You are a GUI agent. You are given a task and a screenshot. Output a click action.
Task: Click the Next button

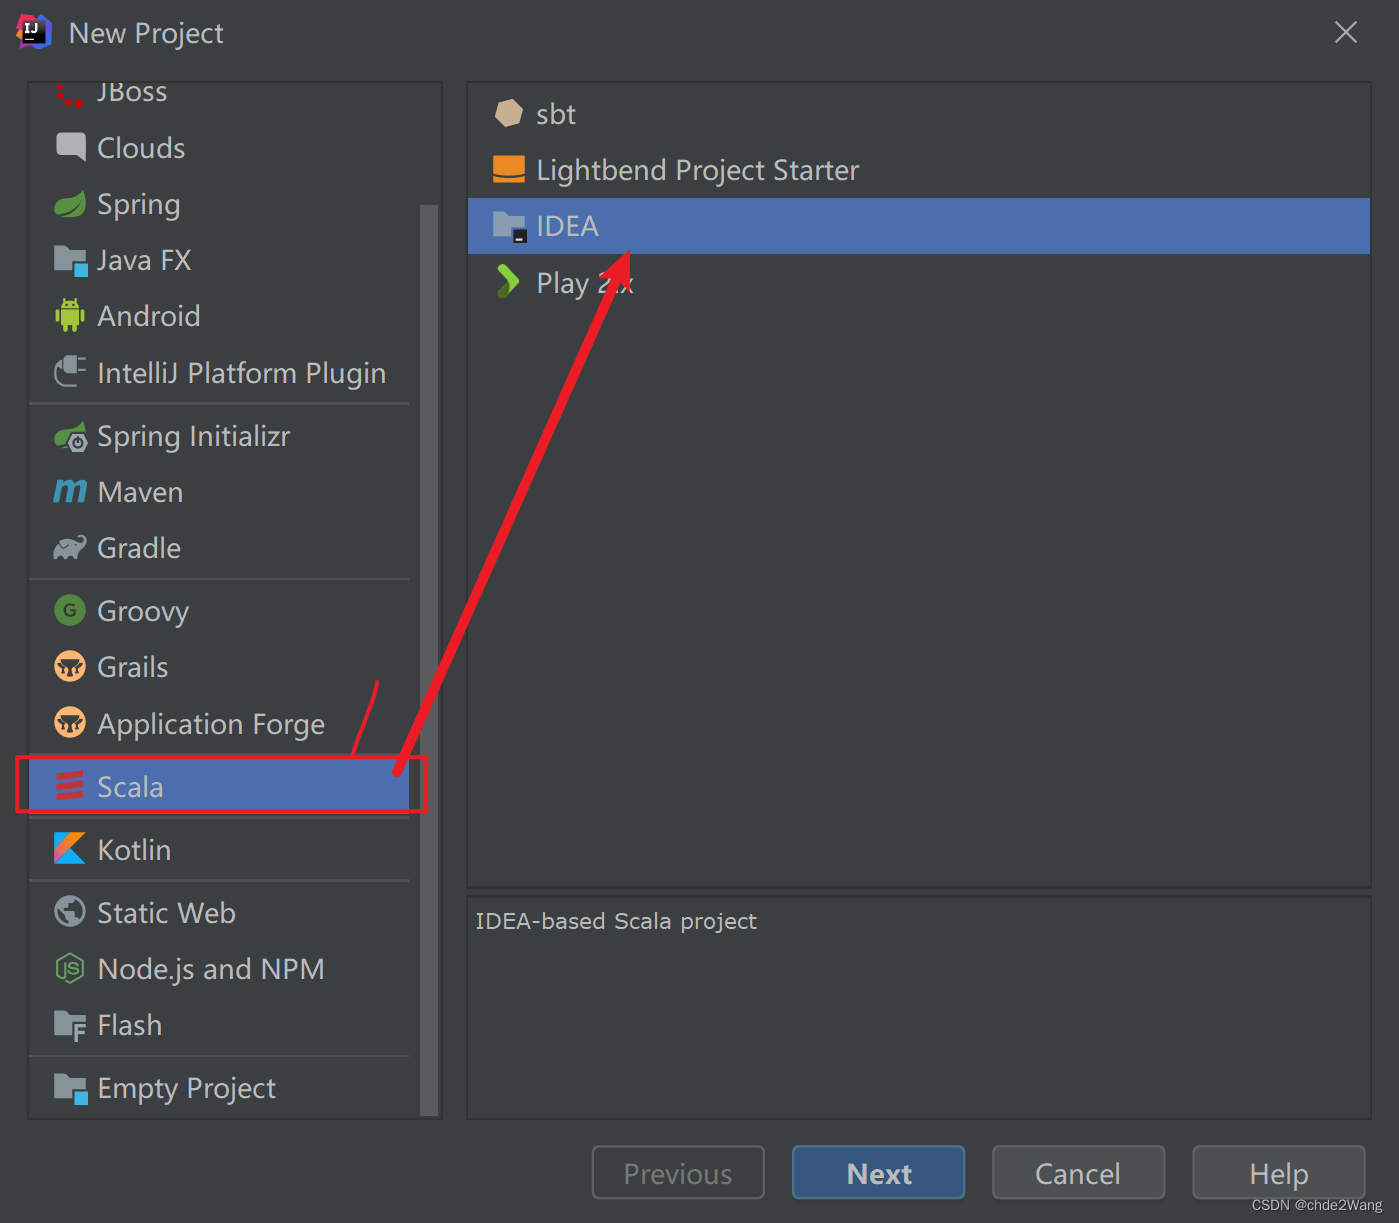pos(878,1172)
